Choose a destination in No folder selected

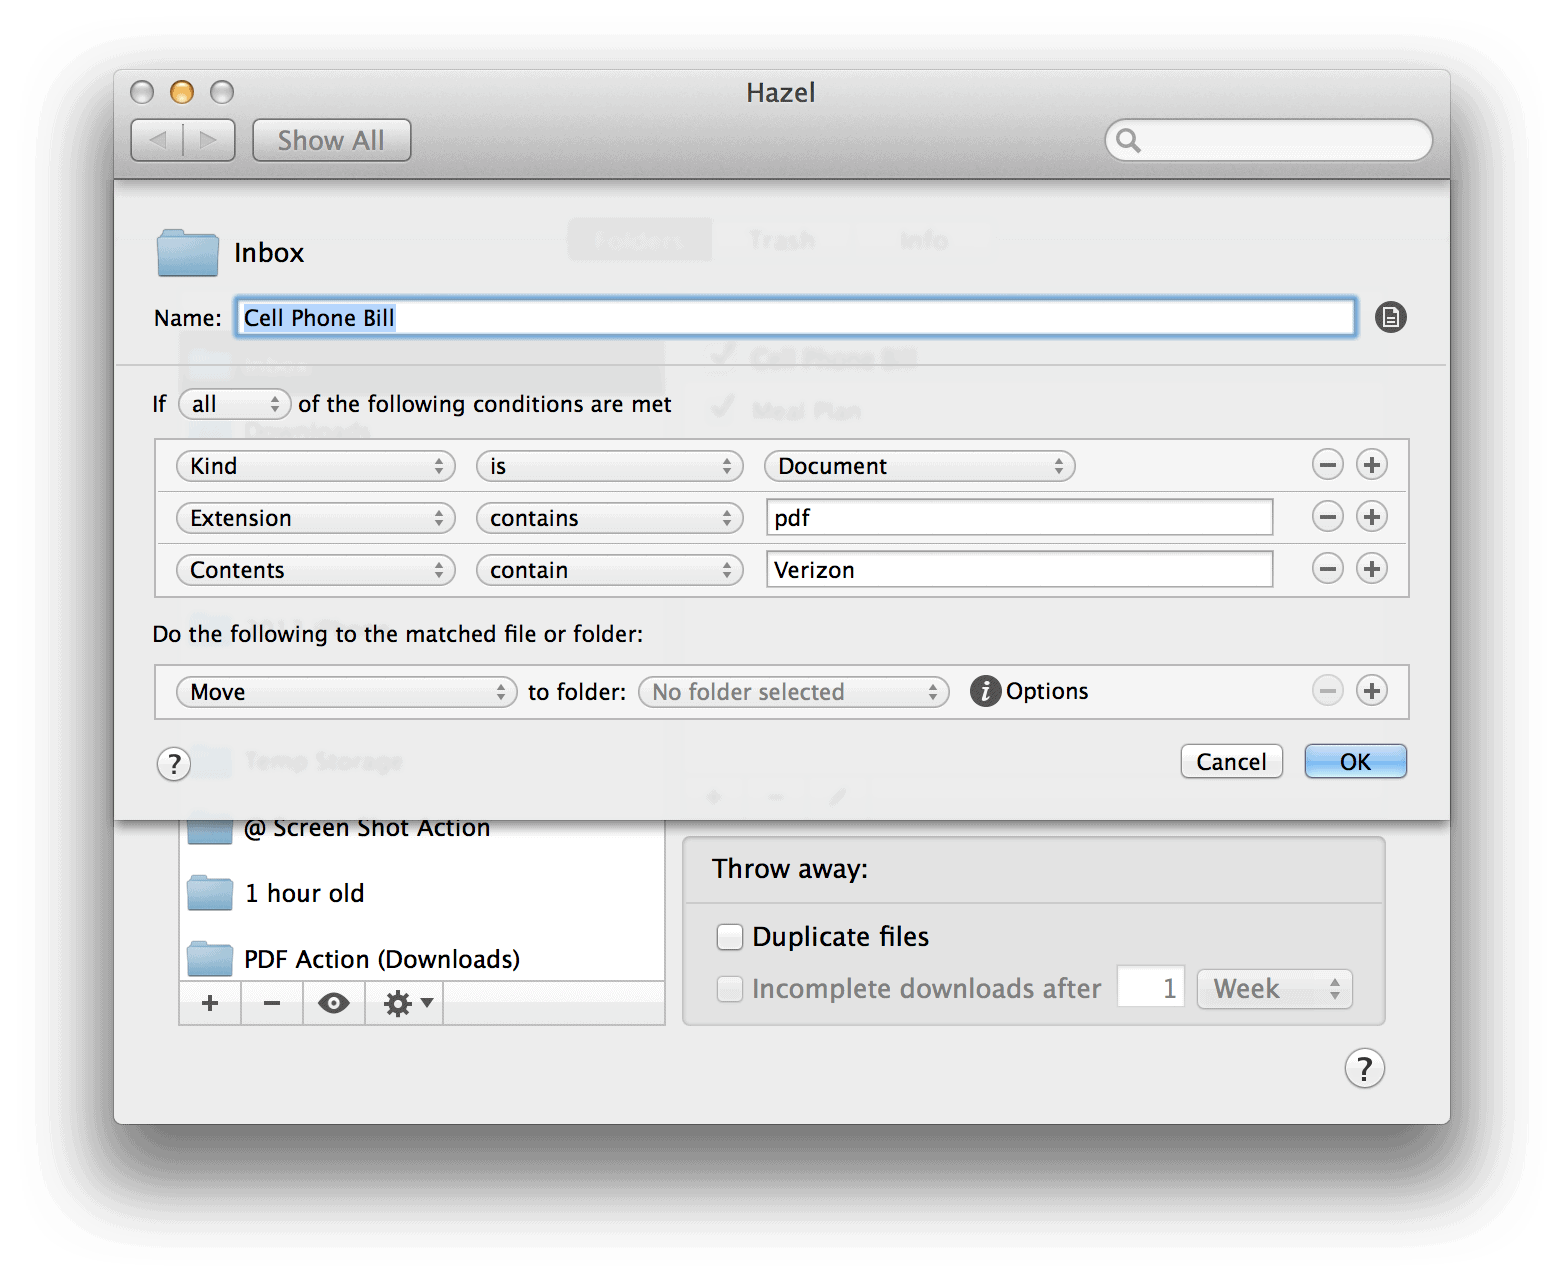click(x=794, y=692)
